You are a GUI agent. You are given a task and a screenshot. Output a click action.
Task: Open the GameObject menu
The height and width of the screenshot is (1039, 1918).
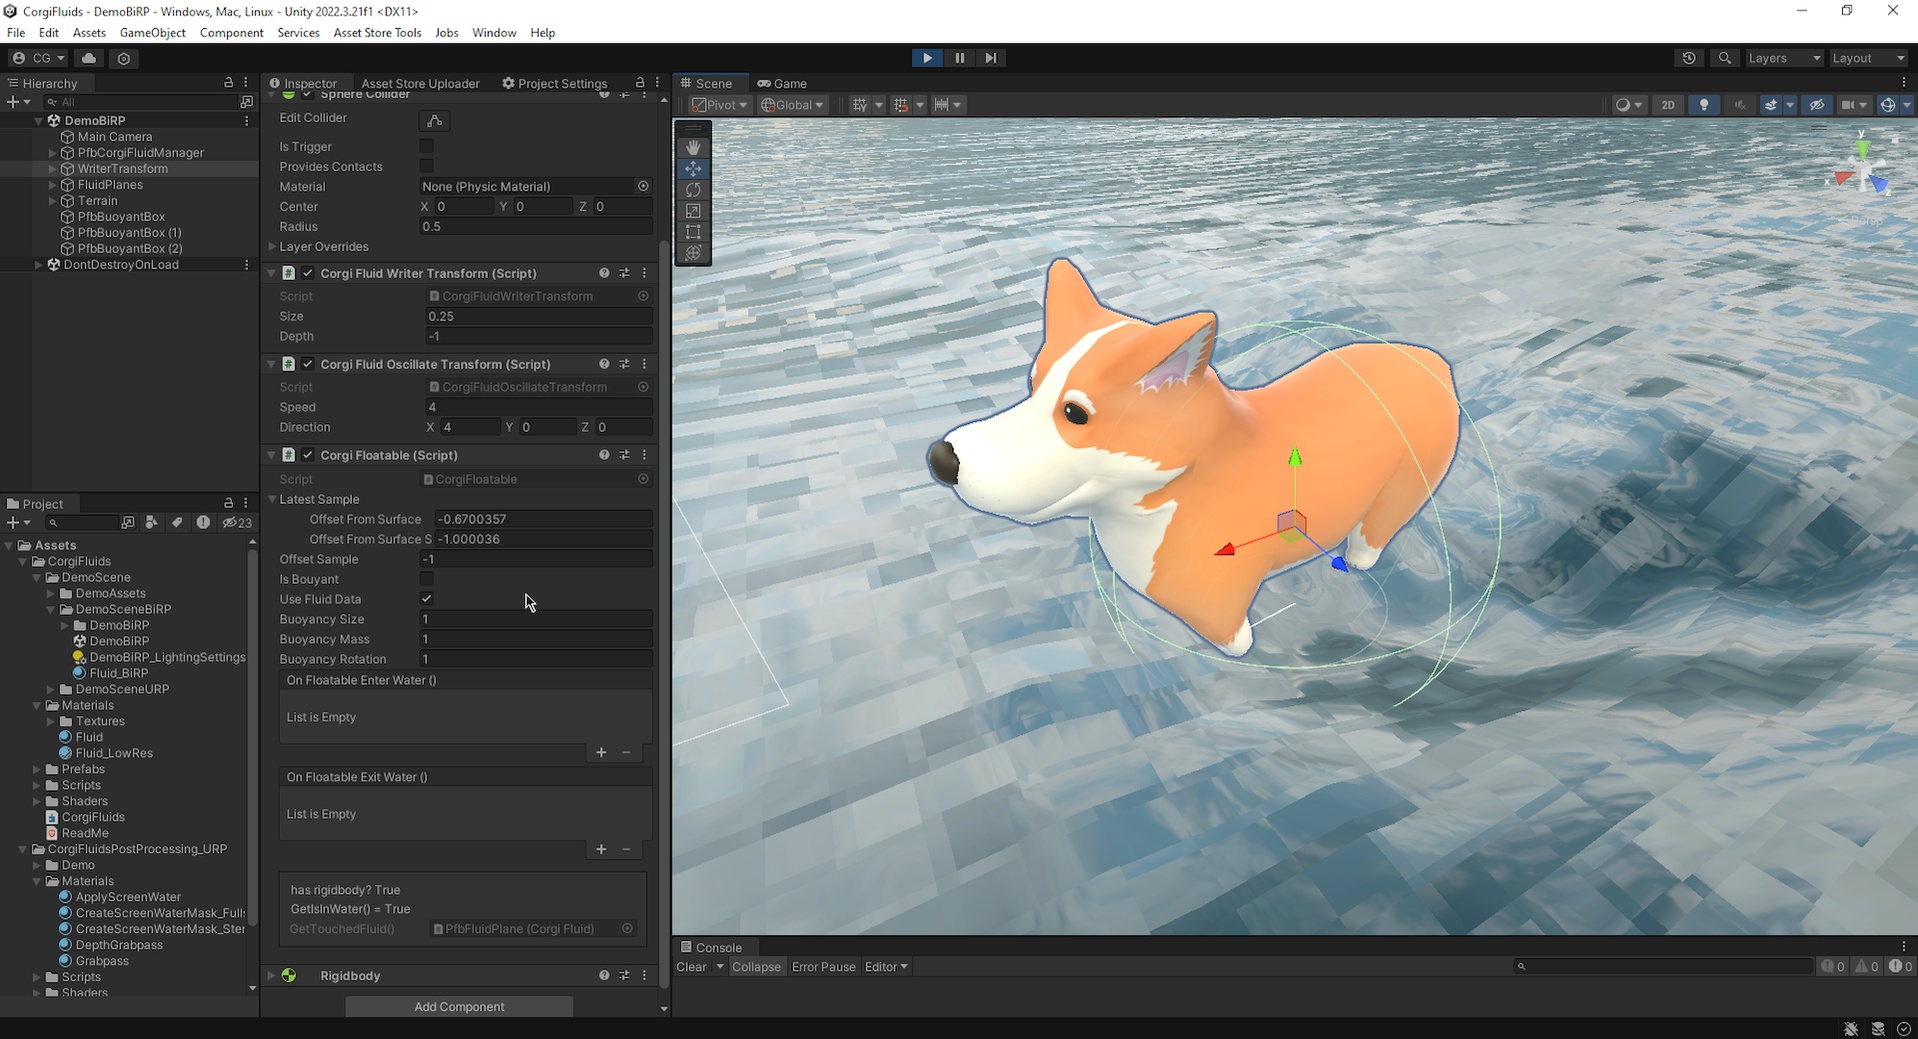(152, 33)
